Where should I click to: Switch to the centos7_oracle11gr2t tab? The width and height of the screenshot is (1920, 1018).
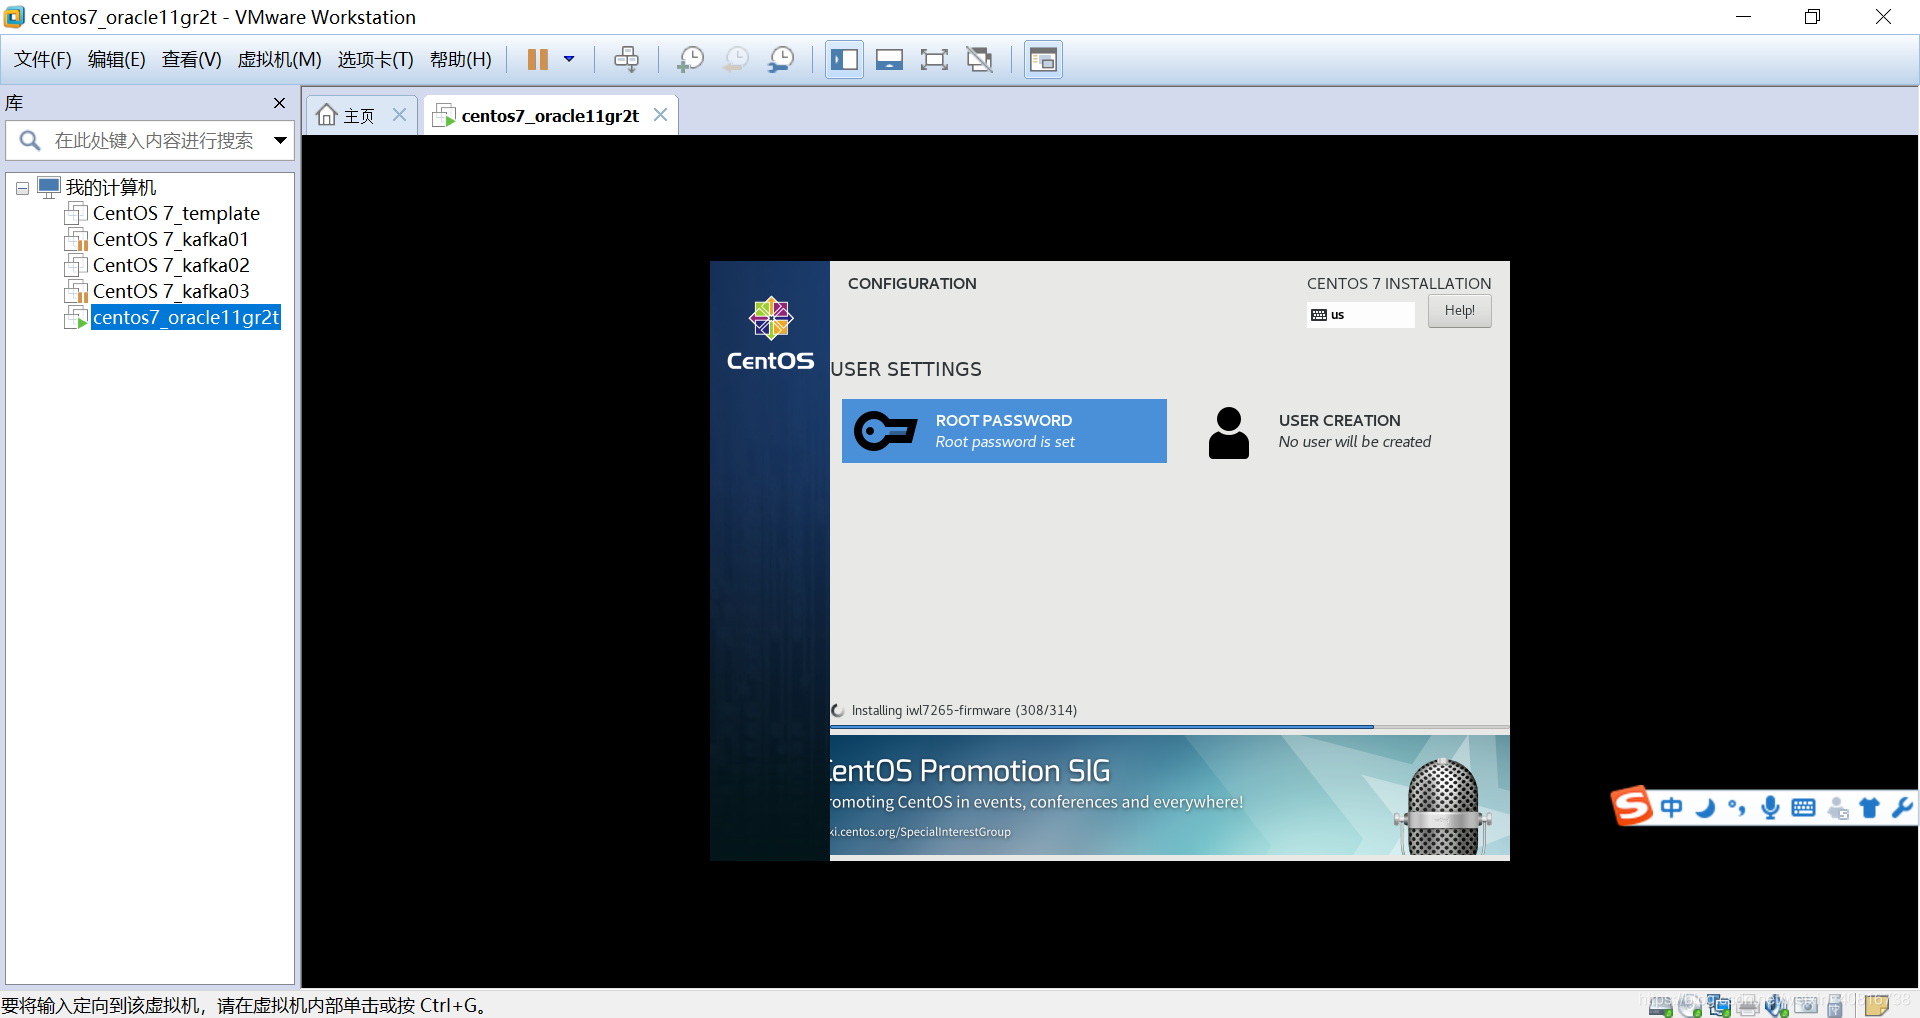click(549, 116)
